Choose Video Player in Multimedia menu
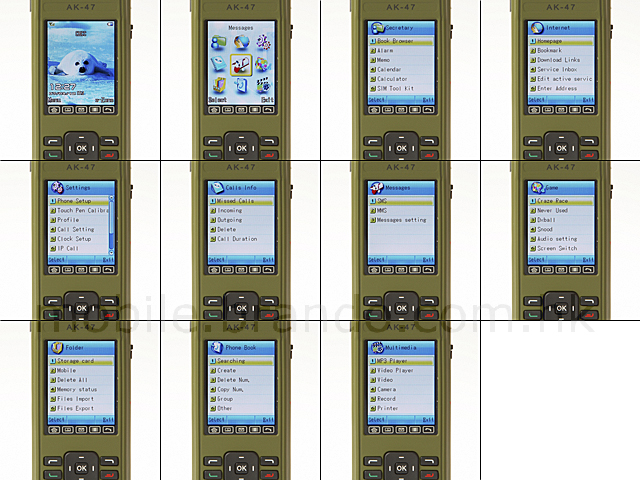640x480 pixels. click(x=398, y=371)
